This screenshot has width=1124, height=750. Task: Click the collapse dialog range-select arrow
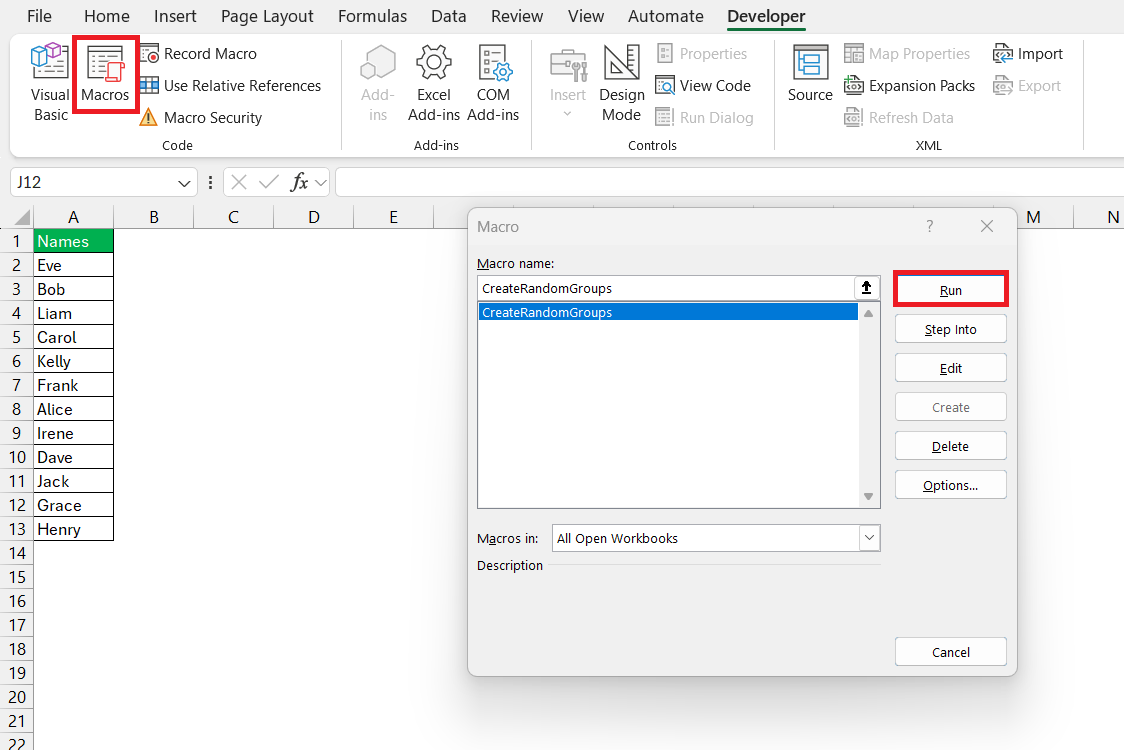pos(867,288)
